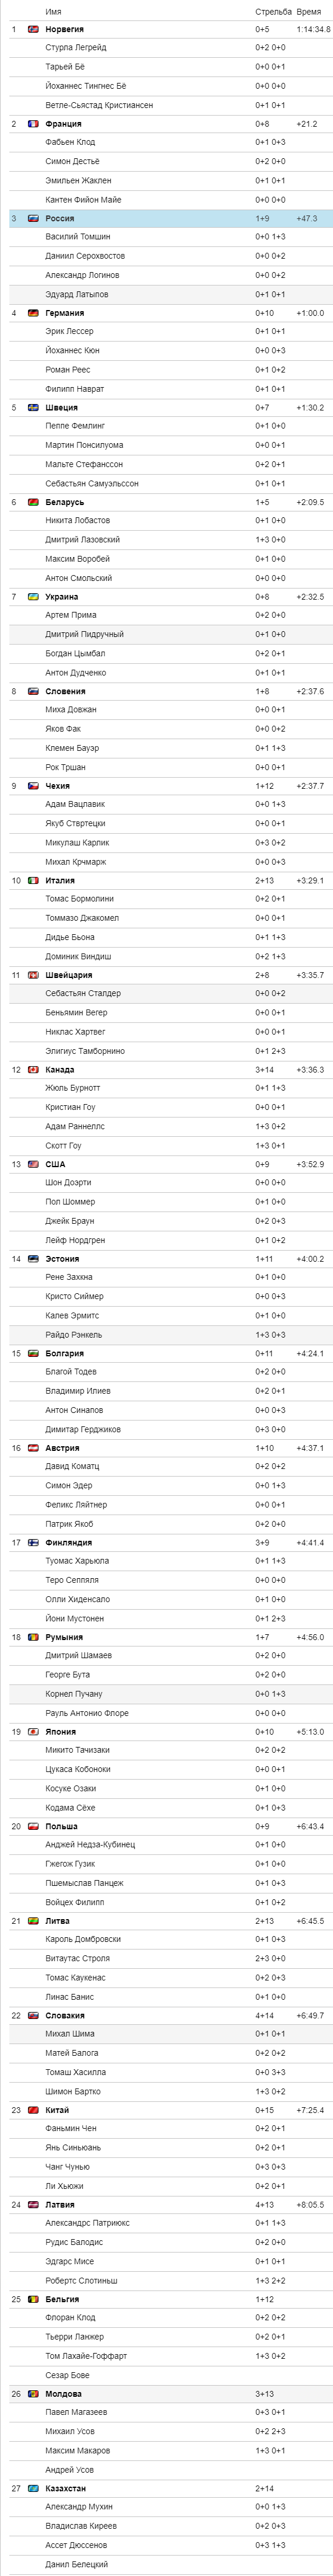333x2576 pixels.
Task: Click the Canada flag icon
Action: (x=33, y=1069)
